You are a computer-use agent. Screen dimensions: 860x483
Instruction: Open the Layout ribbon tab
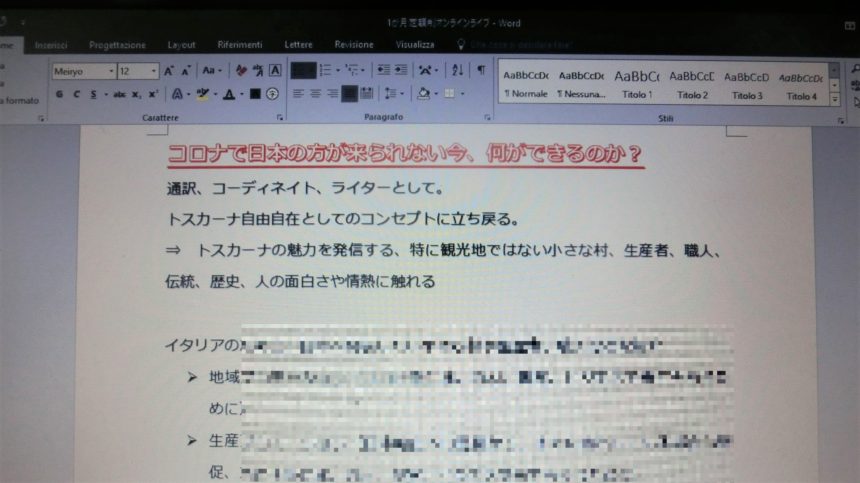(x=181, y=45)
